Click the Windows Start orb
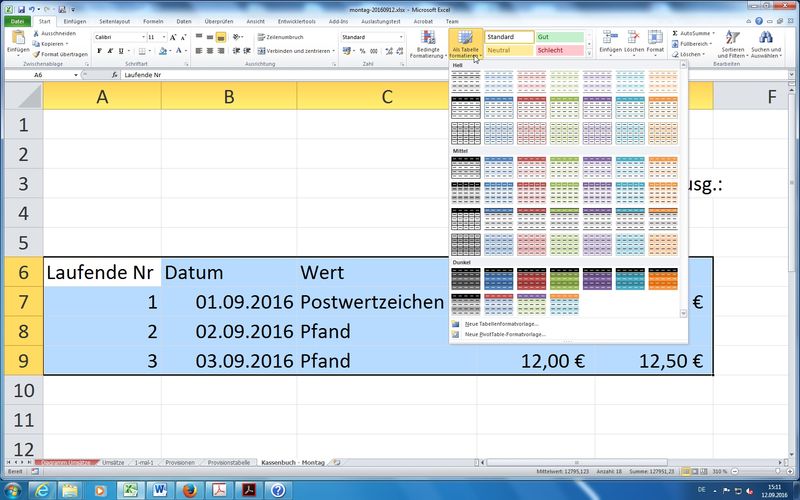Viewport: 800px width, 500px height. tap(12, 490)
